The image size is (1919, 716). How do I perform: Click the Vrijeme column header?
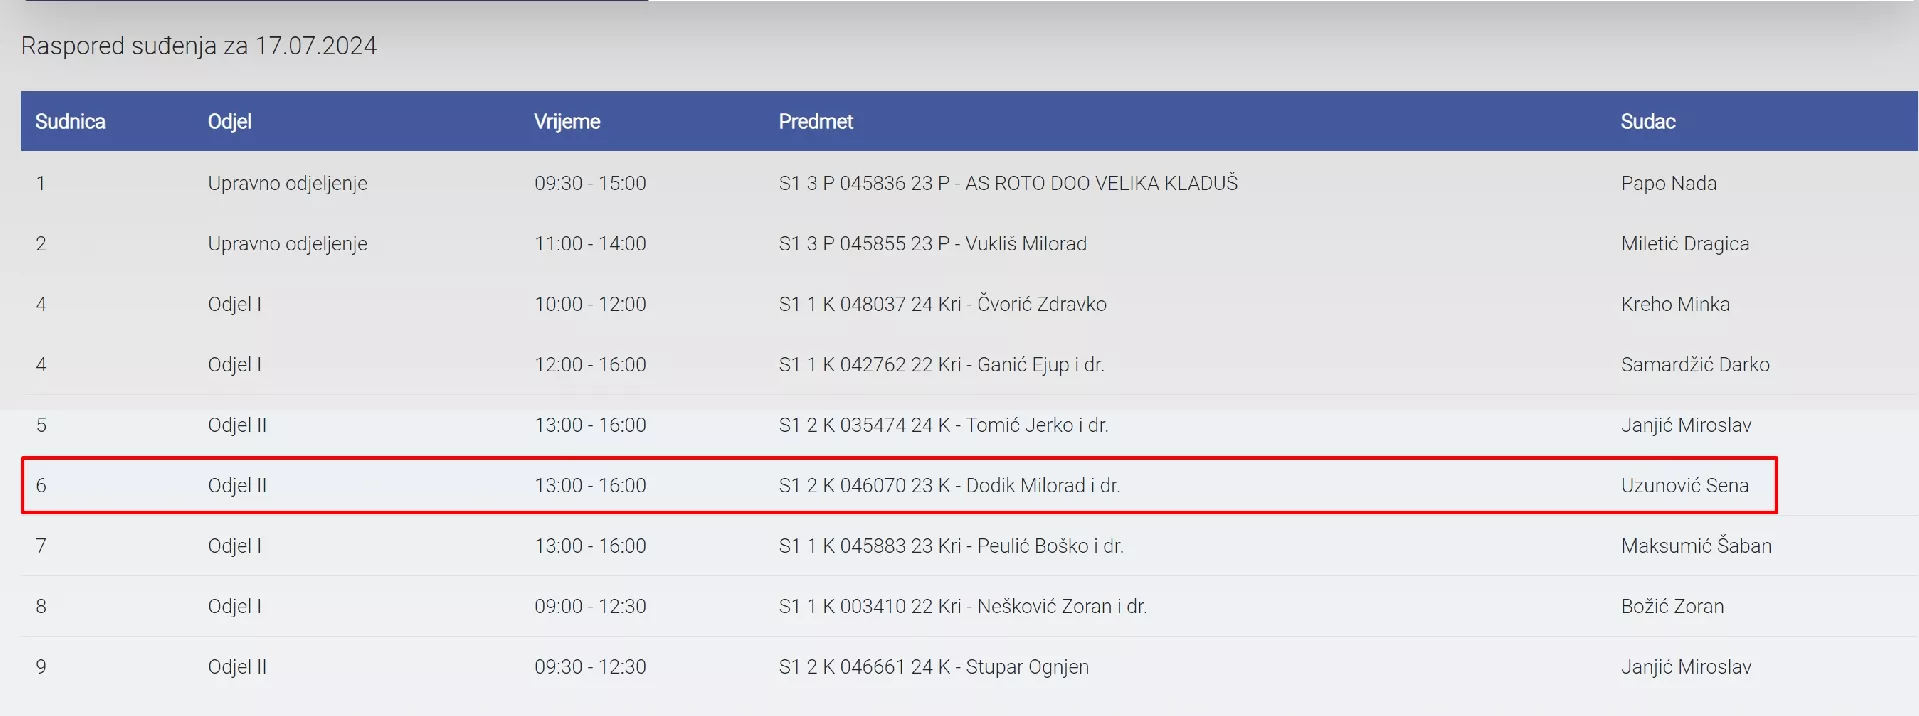[x=566, y=122]
